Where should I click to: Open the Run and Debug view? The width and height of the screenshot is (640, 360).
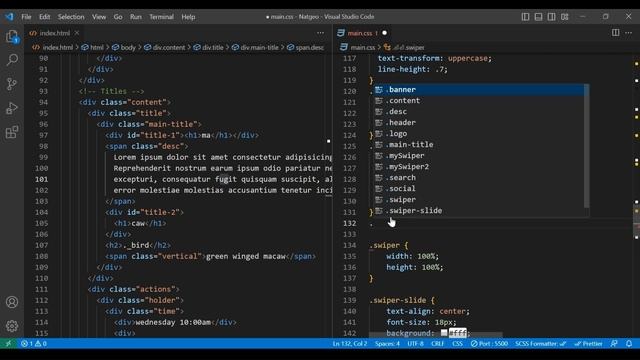point(12,108)
